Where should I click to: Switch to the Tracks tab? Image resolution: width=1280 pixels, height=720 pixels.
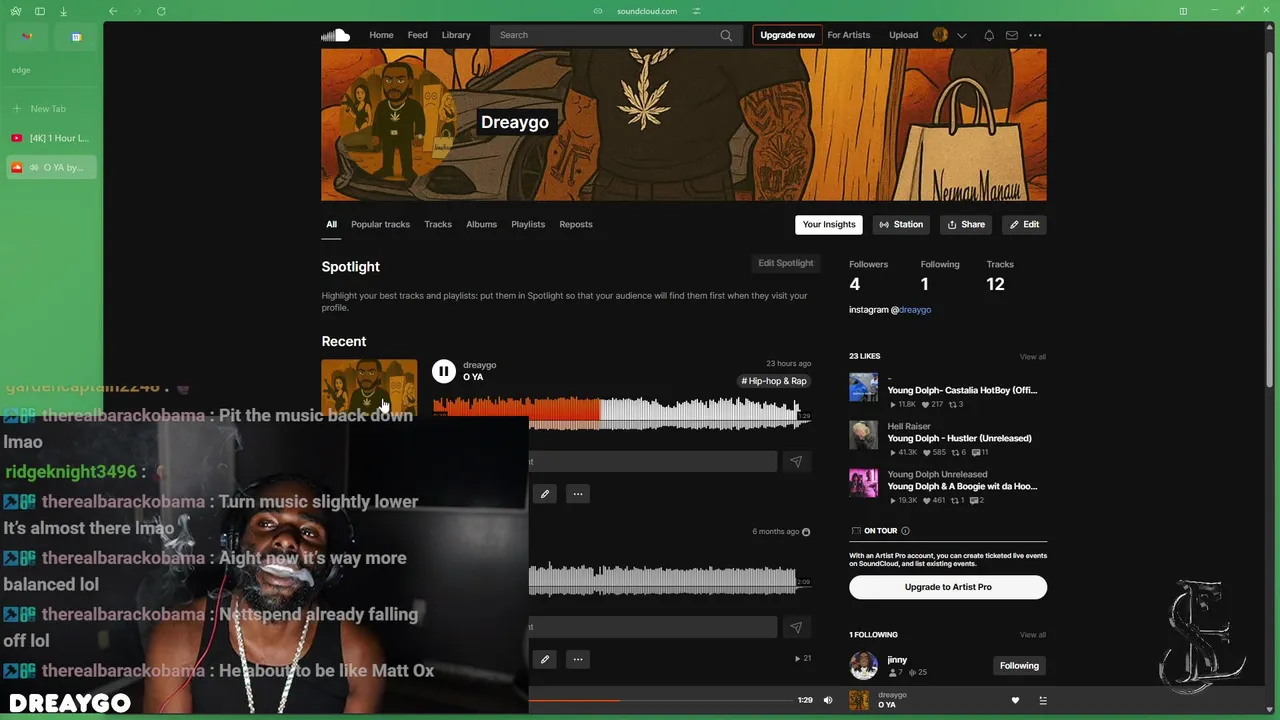coord(438,224)
